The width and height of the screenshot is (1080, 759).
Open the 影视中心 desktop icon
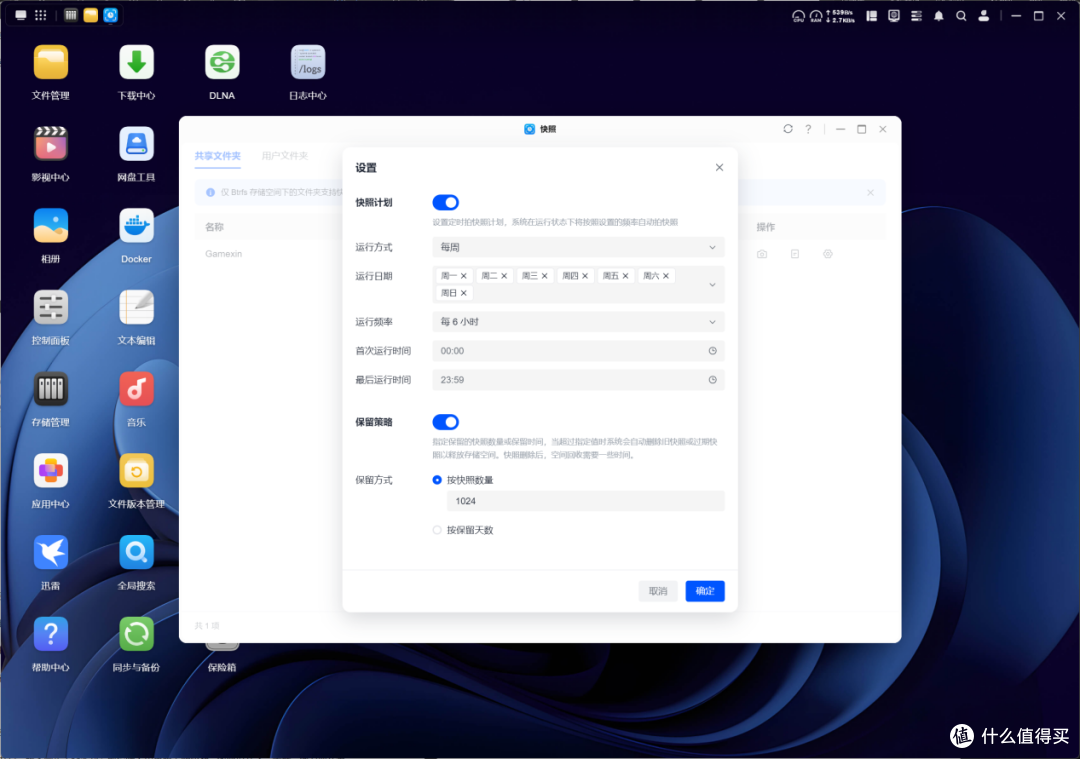pos(50,145)
